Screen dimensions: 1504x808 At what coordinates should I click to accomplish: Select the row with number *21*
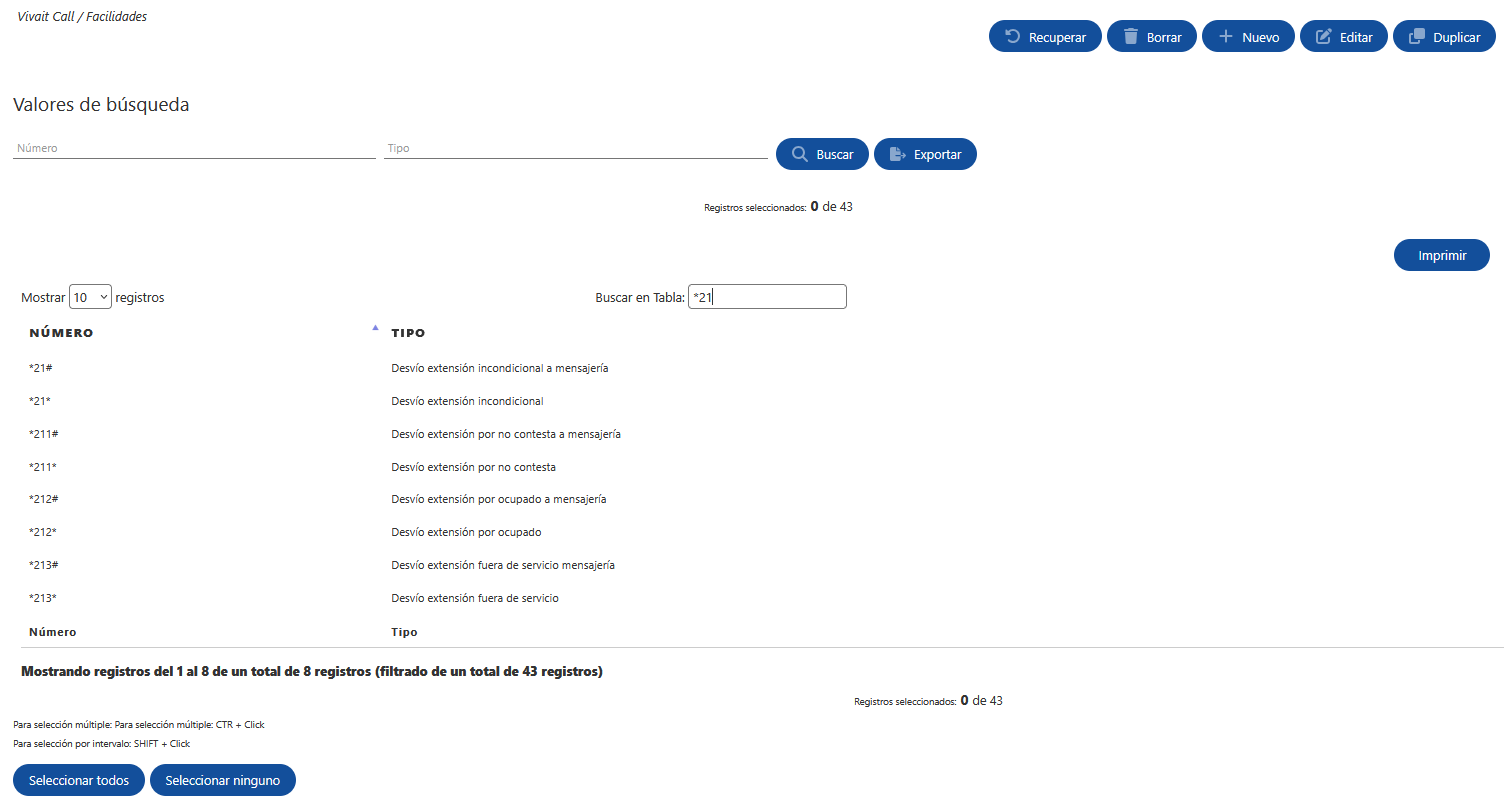pos(760,401)
